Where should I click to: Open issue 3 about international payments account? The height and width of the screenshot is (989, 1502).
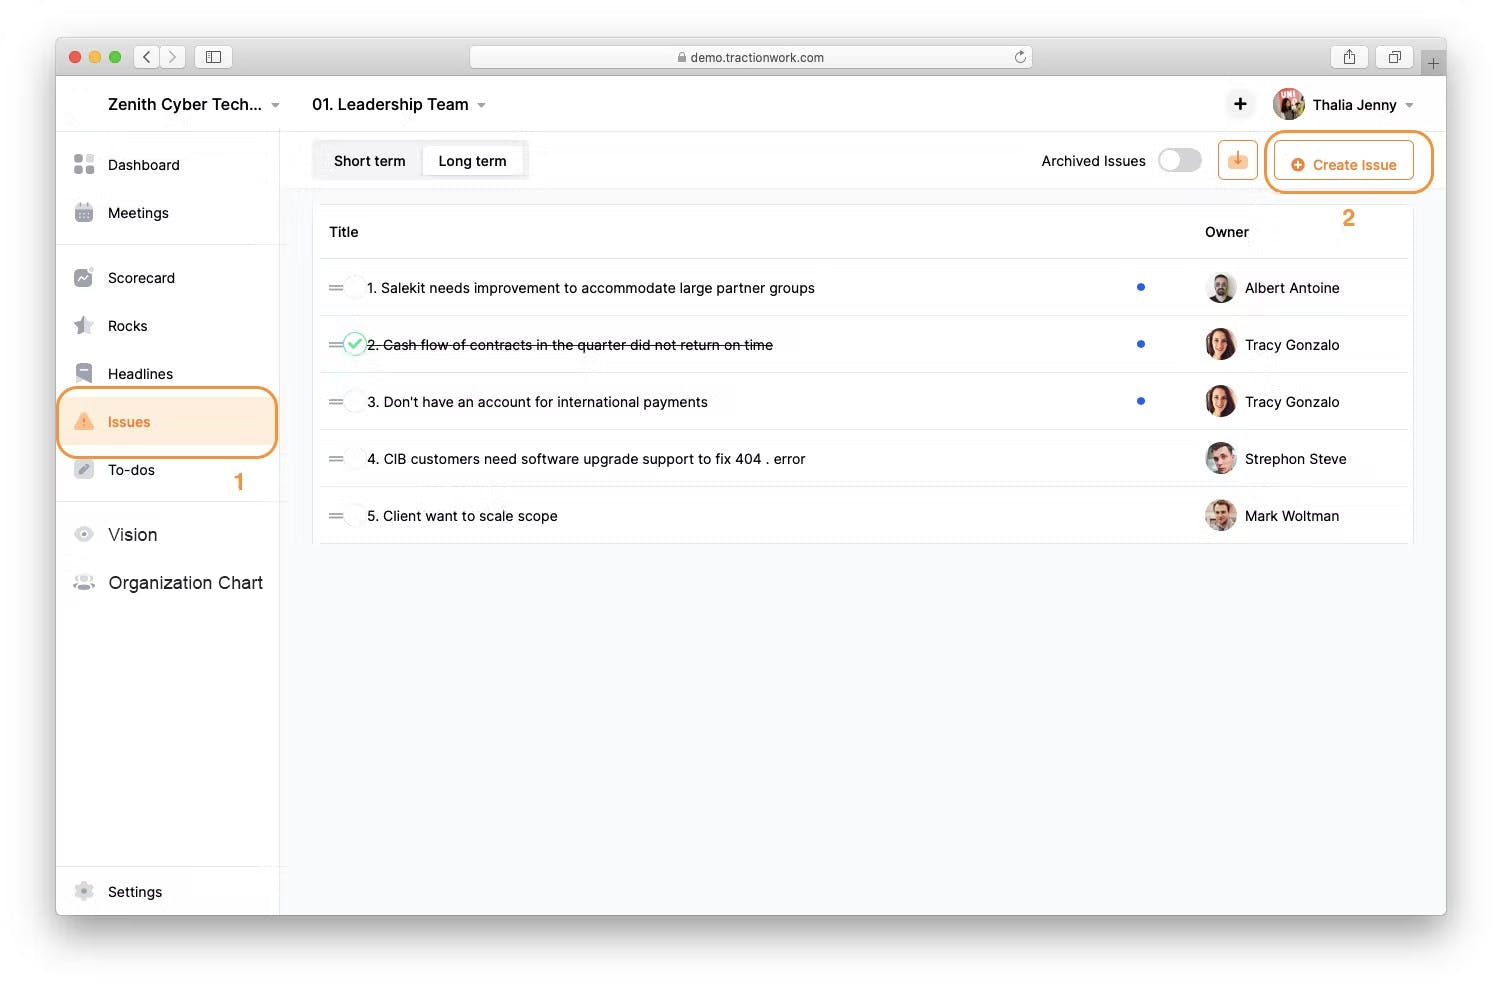point(537,402)
